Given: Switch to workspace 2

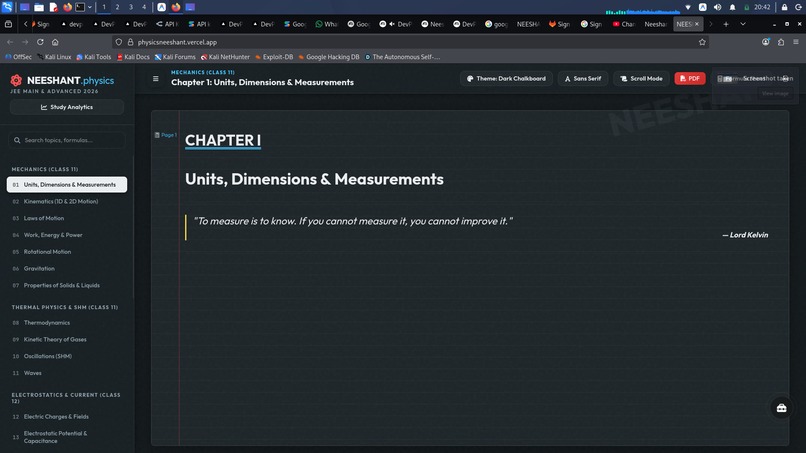Looking at the screenshot, I should click(x=117, y=7).
